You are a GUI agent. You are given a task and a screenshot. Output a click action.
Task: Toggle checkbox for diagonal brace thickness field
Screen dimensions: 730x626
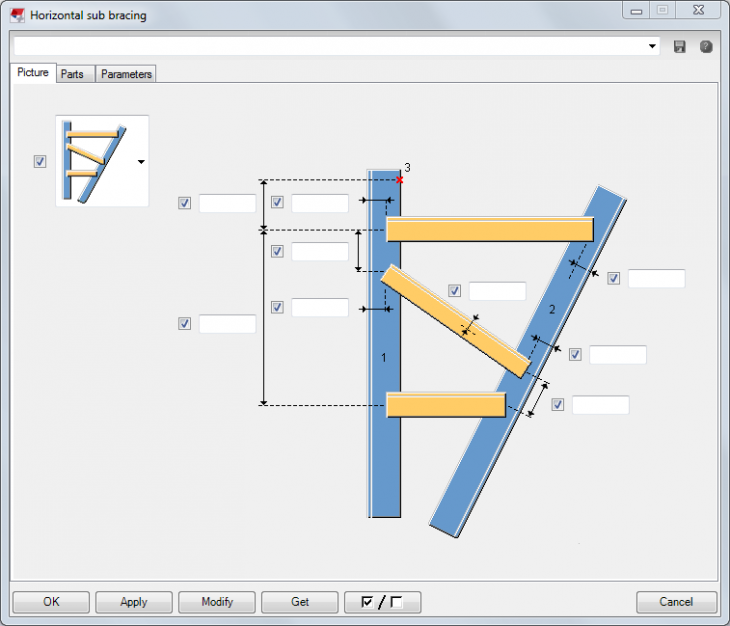[454, 291]
